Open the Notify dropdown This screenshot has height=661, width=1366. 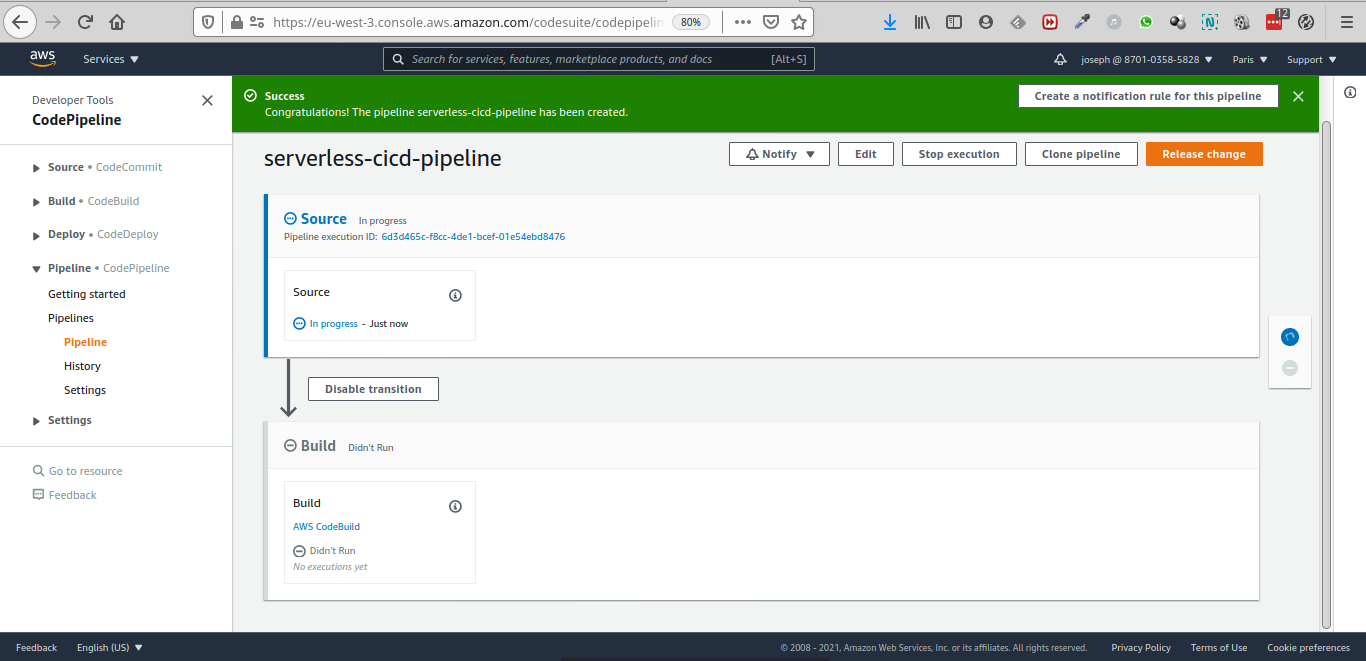(x=779, y=154)
